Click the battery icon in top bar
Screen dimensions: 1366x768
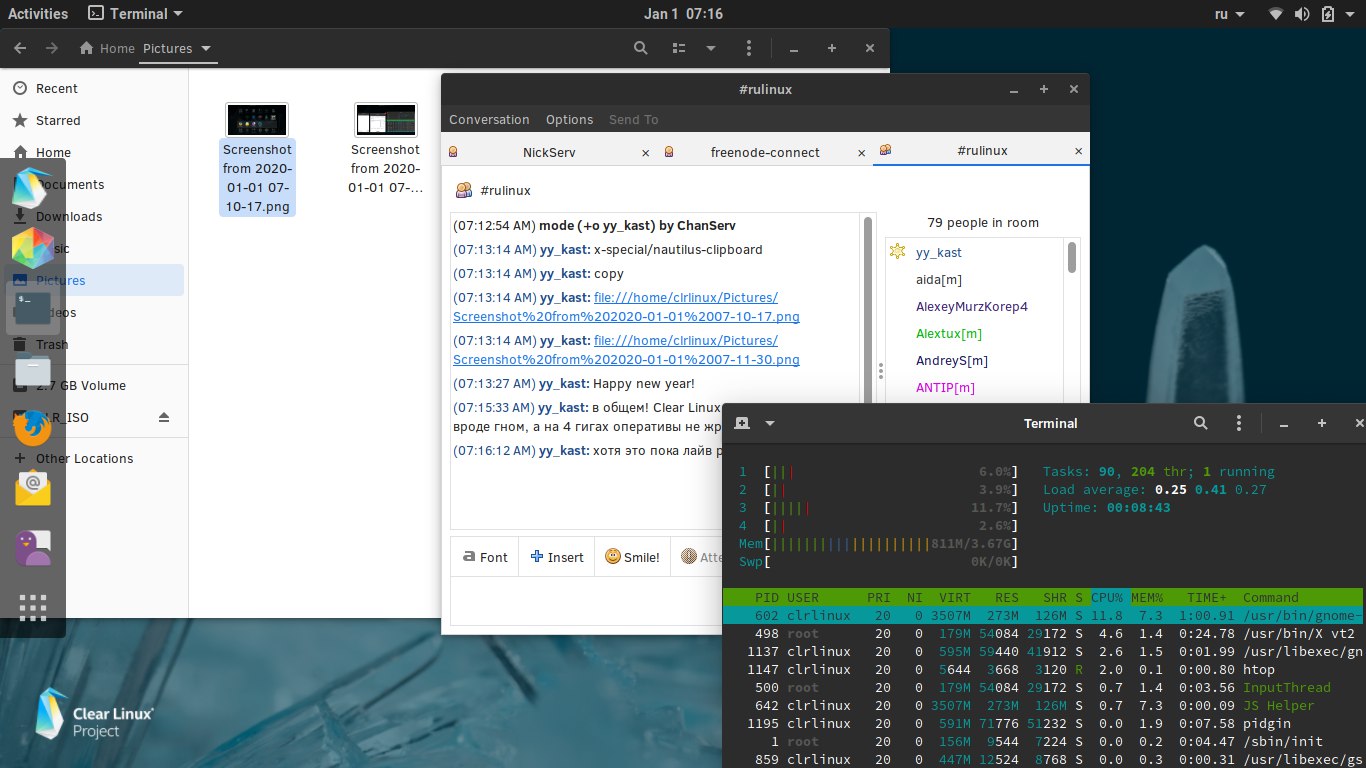(x=1327, y=14)
